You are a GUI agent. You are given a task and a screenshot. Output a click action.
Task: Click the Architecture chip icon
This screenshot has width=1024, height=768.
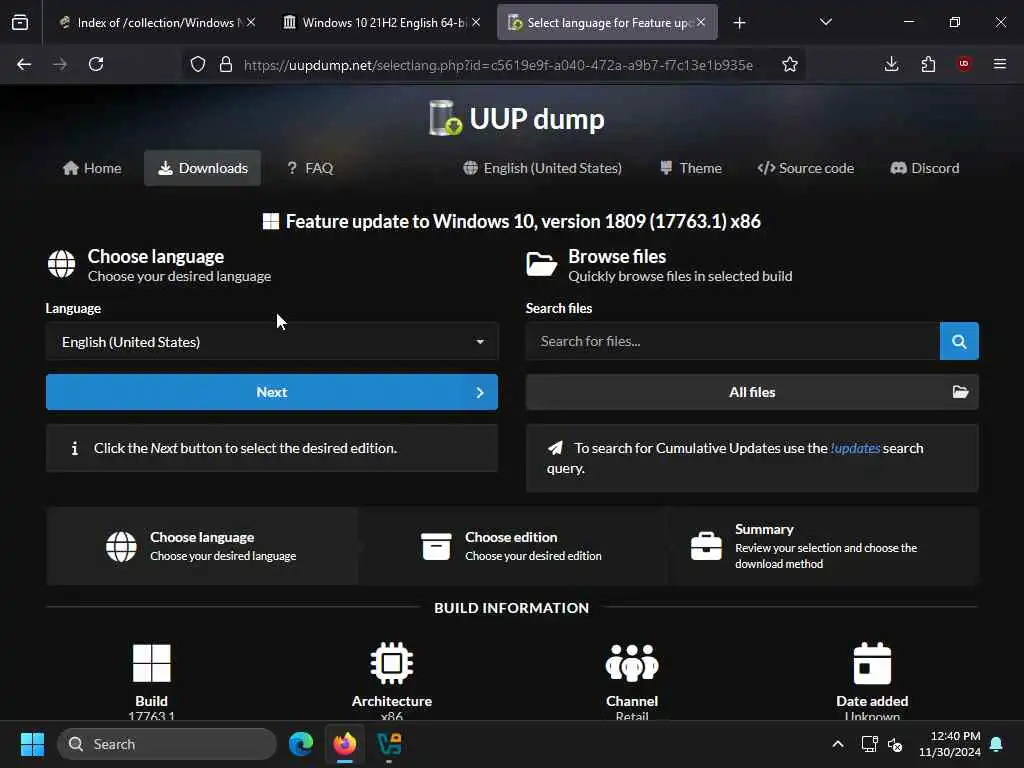tap(392, 663)
